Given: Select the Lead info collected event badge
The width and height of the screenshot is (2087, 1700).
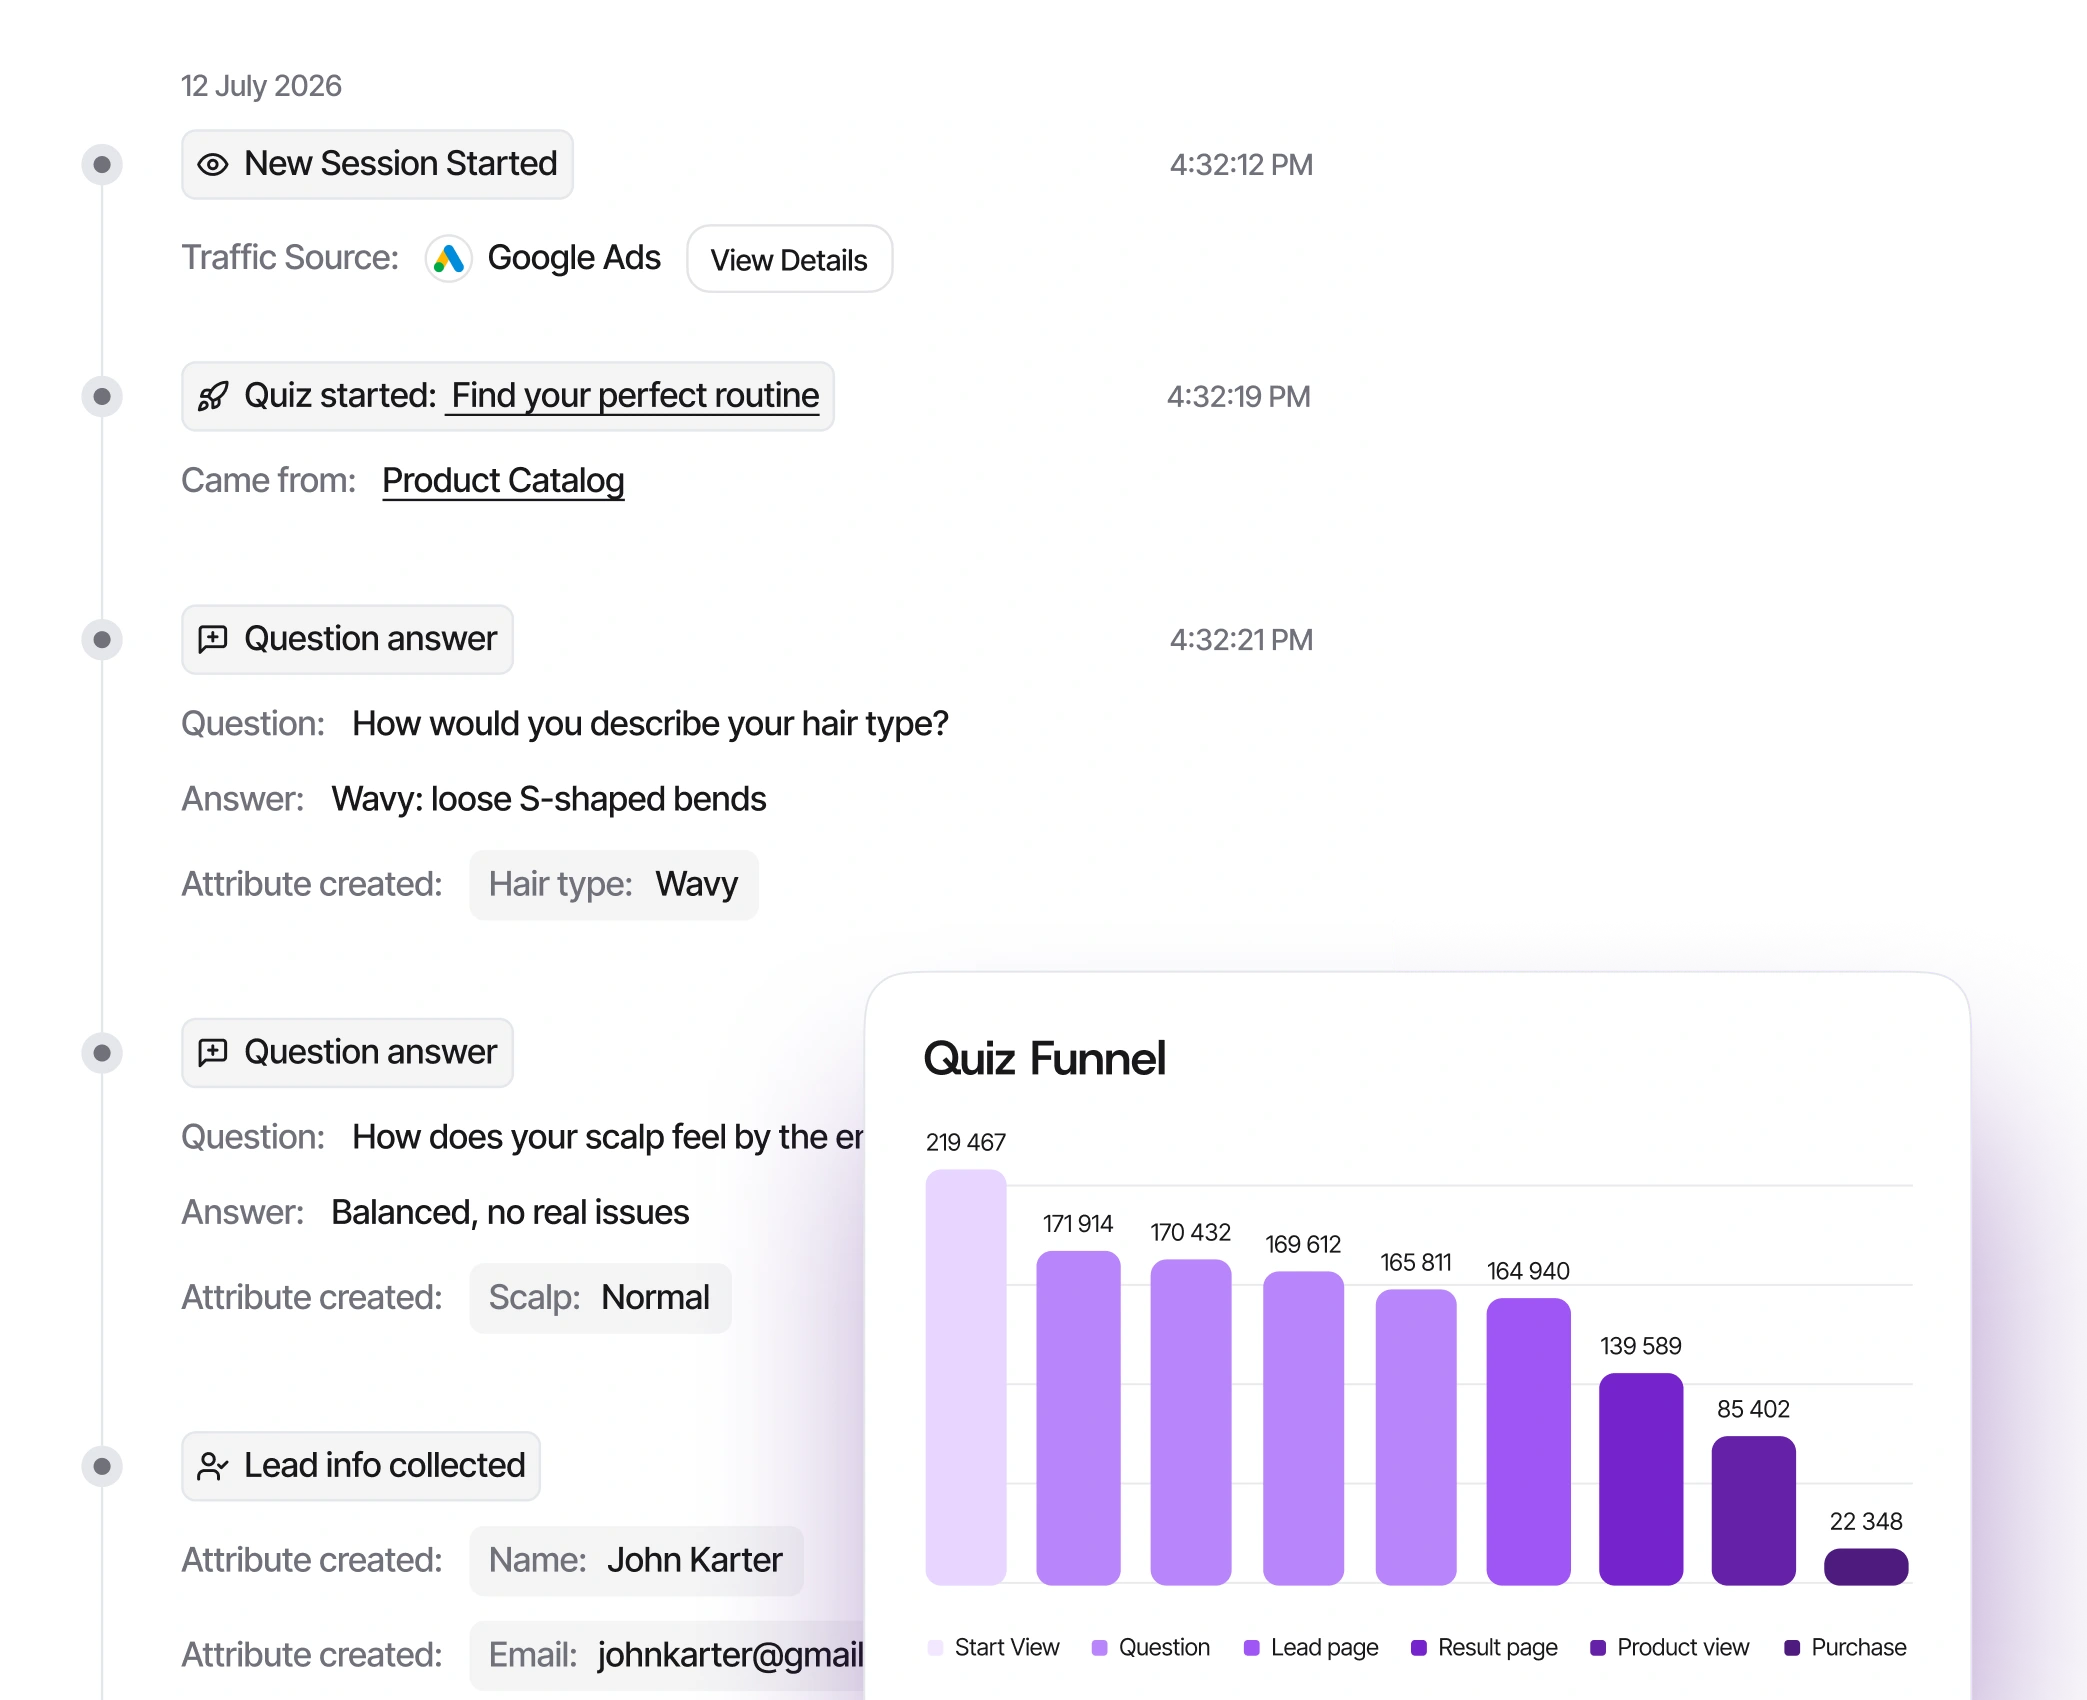Looking at the screenshot, I should click(361, 1466).
